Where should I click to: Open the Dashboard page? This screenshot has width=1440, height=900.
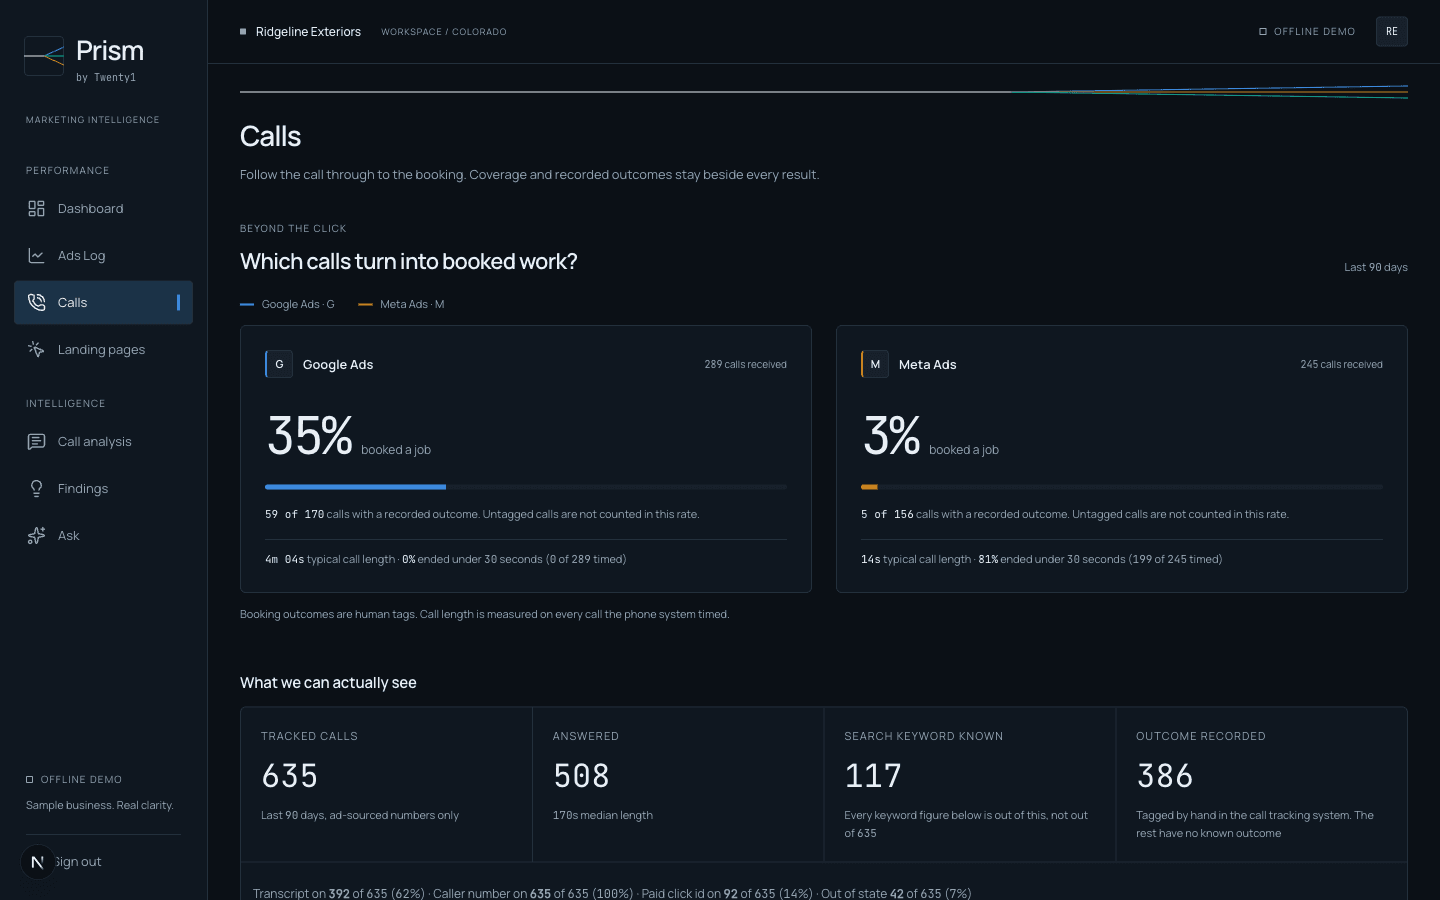[x=103, y=208]
